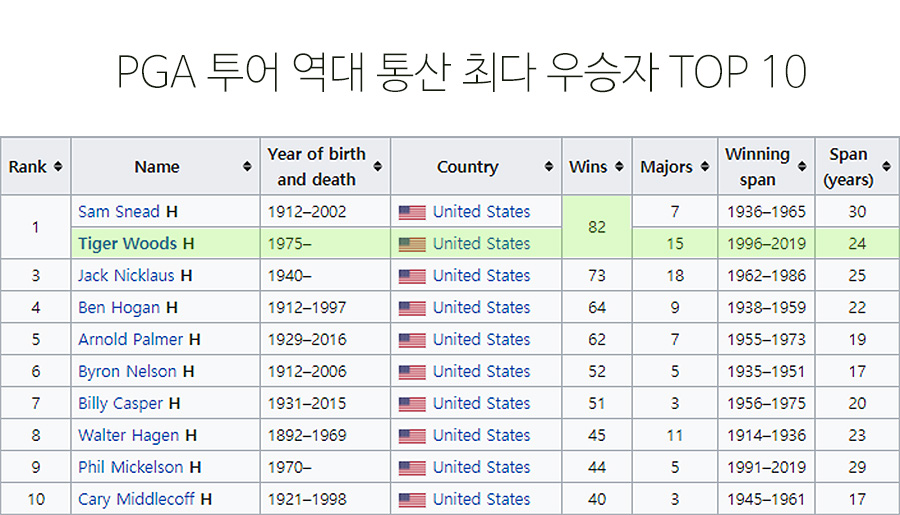Open United States link in Tiger Woods row

[482, 243]
